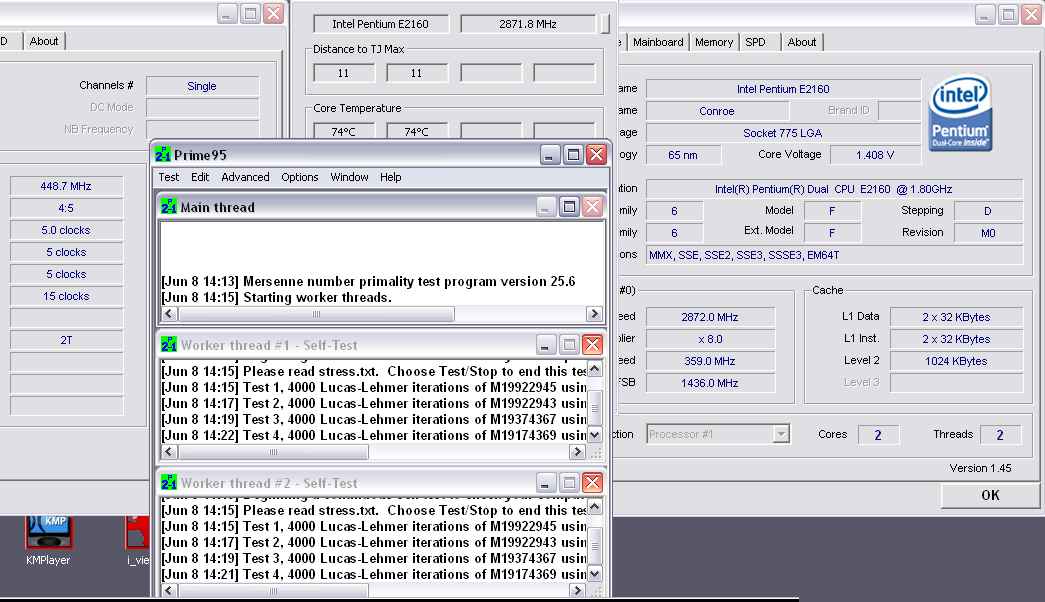1045x602 pixels.
Task: Click Main thread horizontal scrollbar right arrow
Action: click(x=594, y=314)
